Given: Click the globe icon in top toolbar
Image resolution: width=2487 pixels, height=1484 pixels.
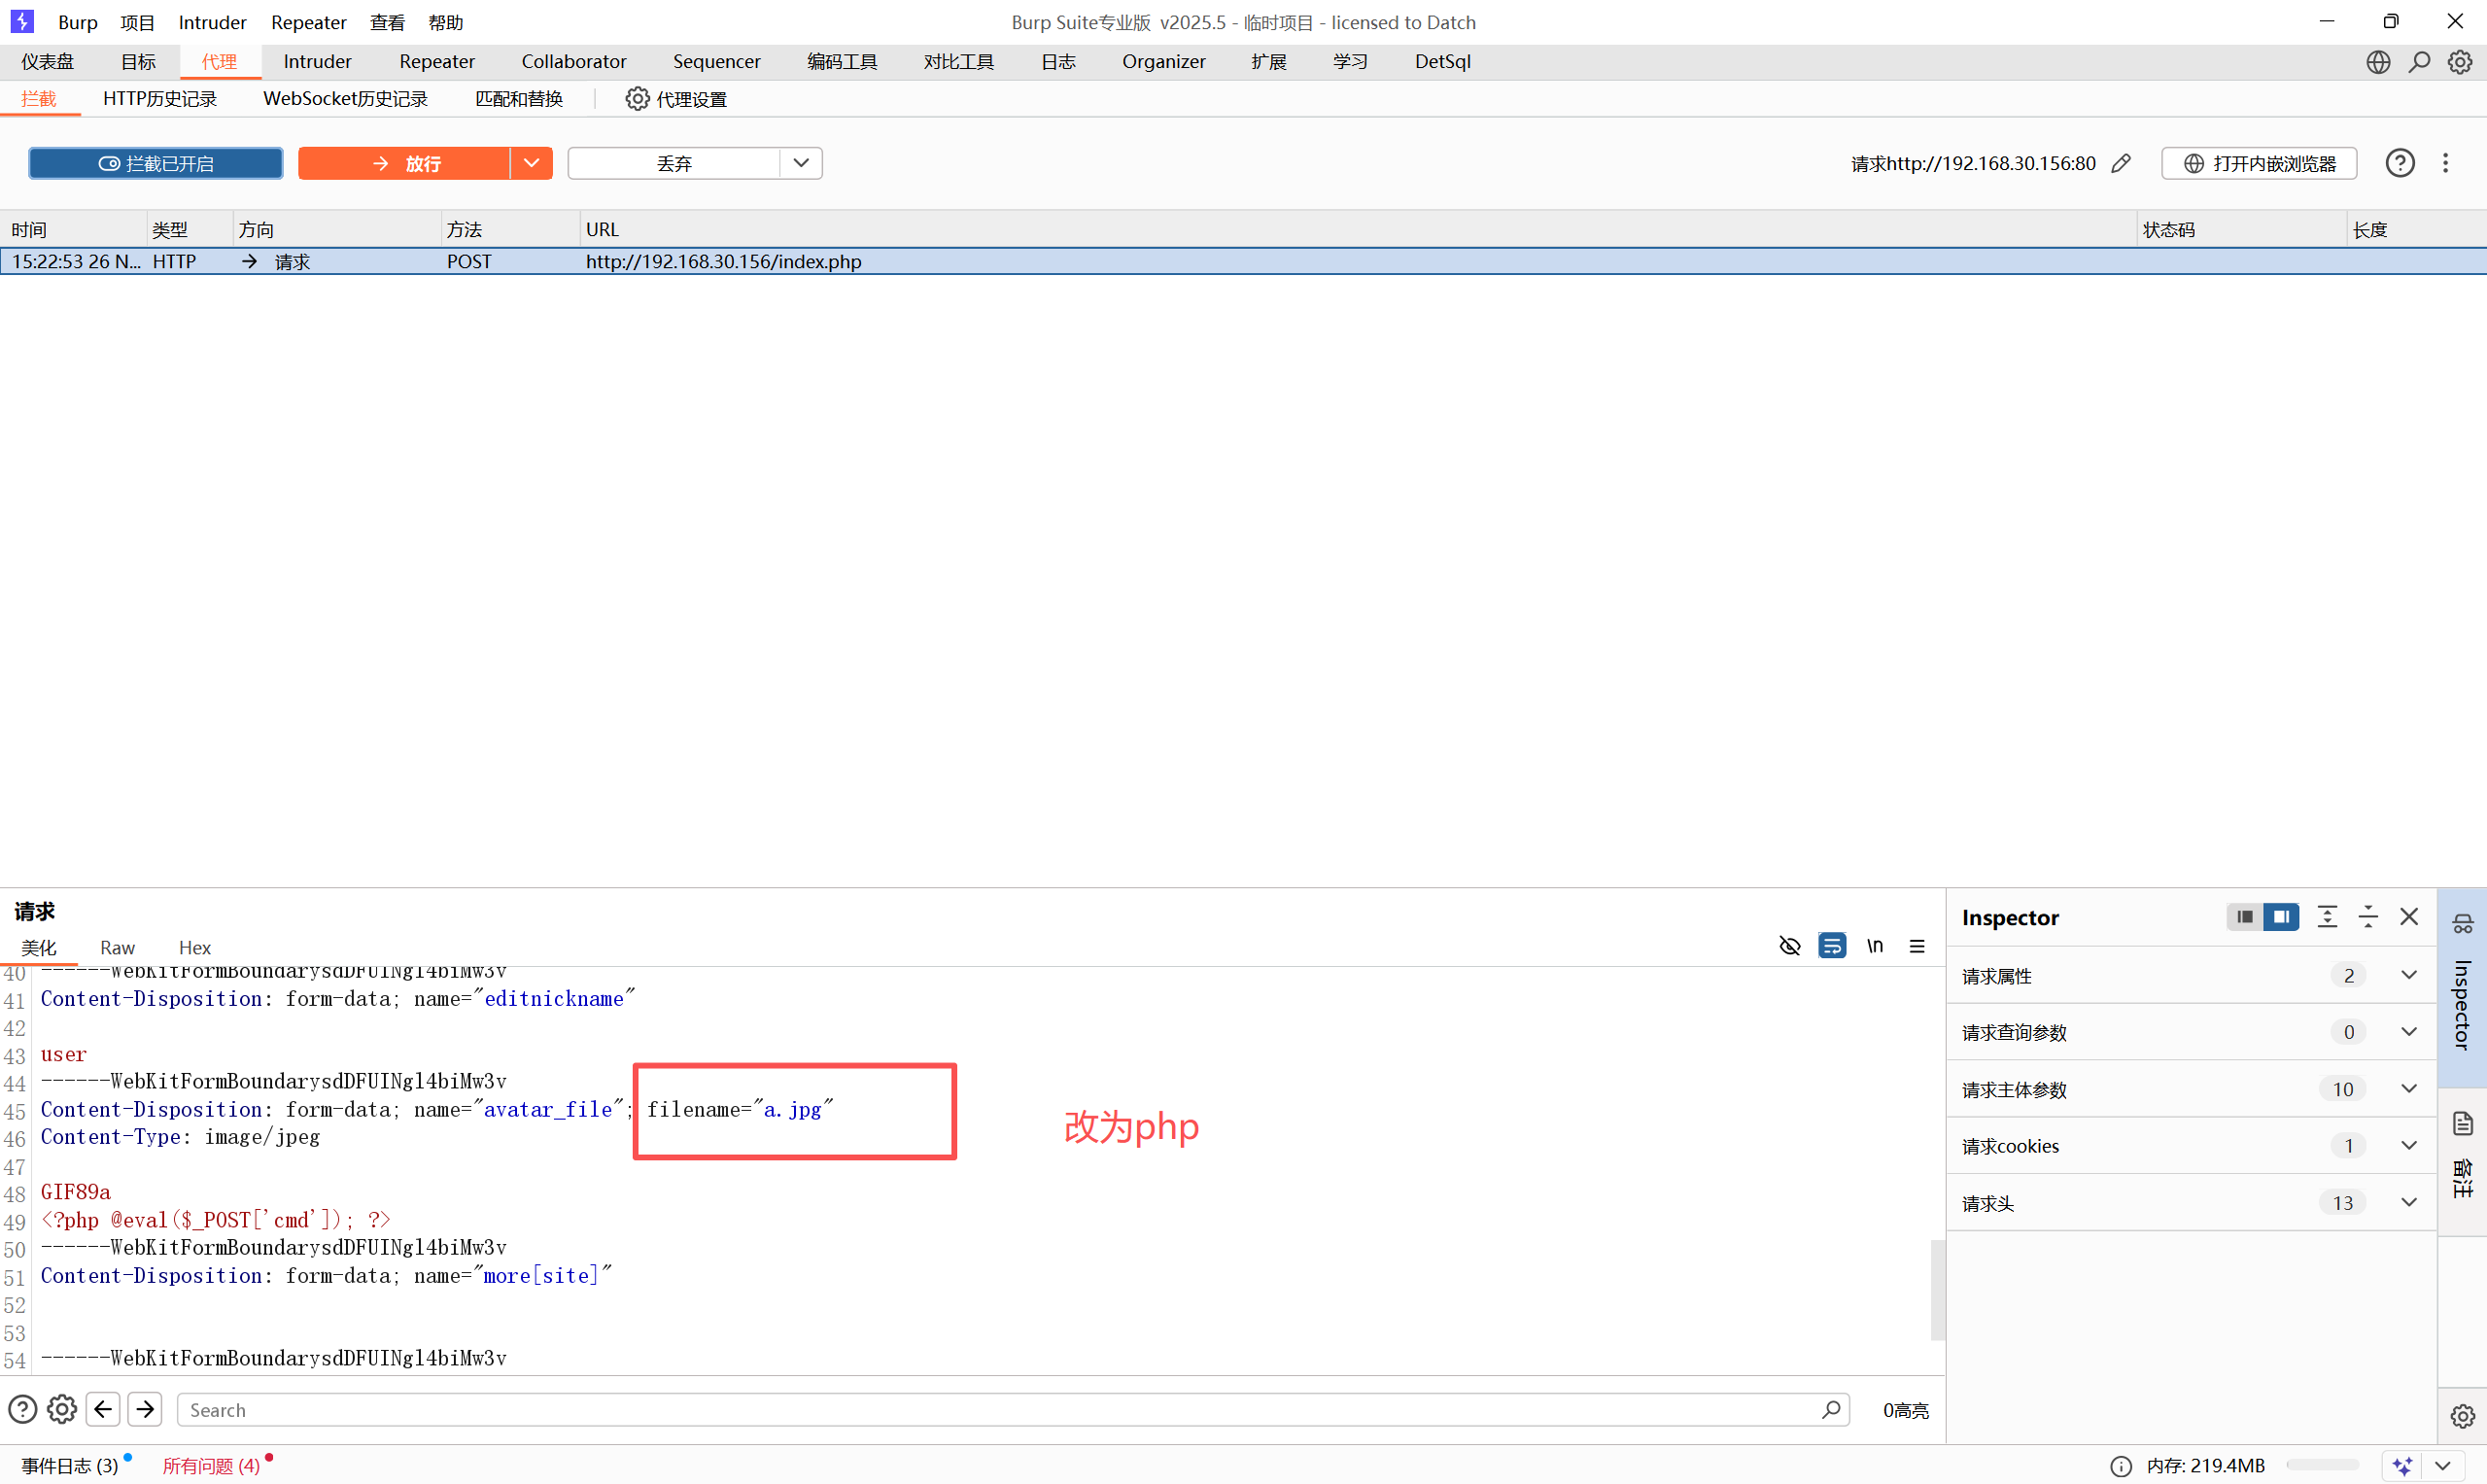Looking at the screenshot, I should pyautogui.click(x=2378, y=62).
